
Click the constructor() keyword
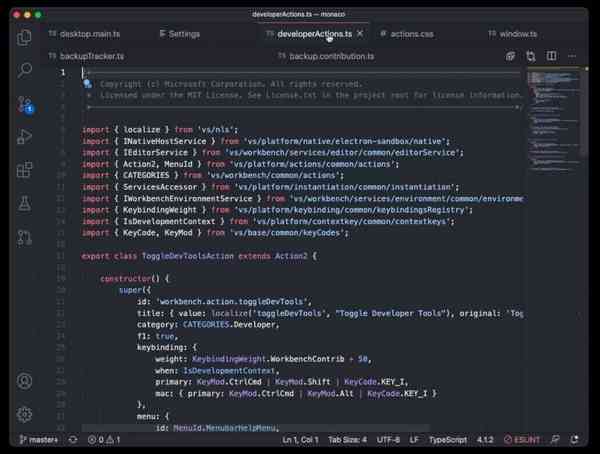pyautogui.click(x=130, y=279)
